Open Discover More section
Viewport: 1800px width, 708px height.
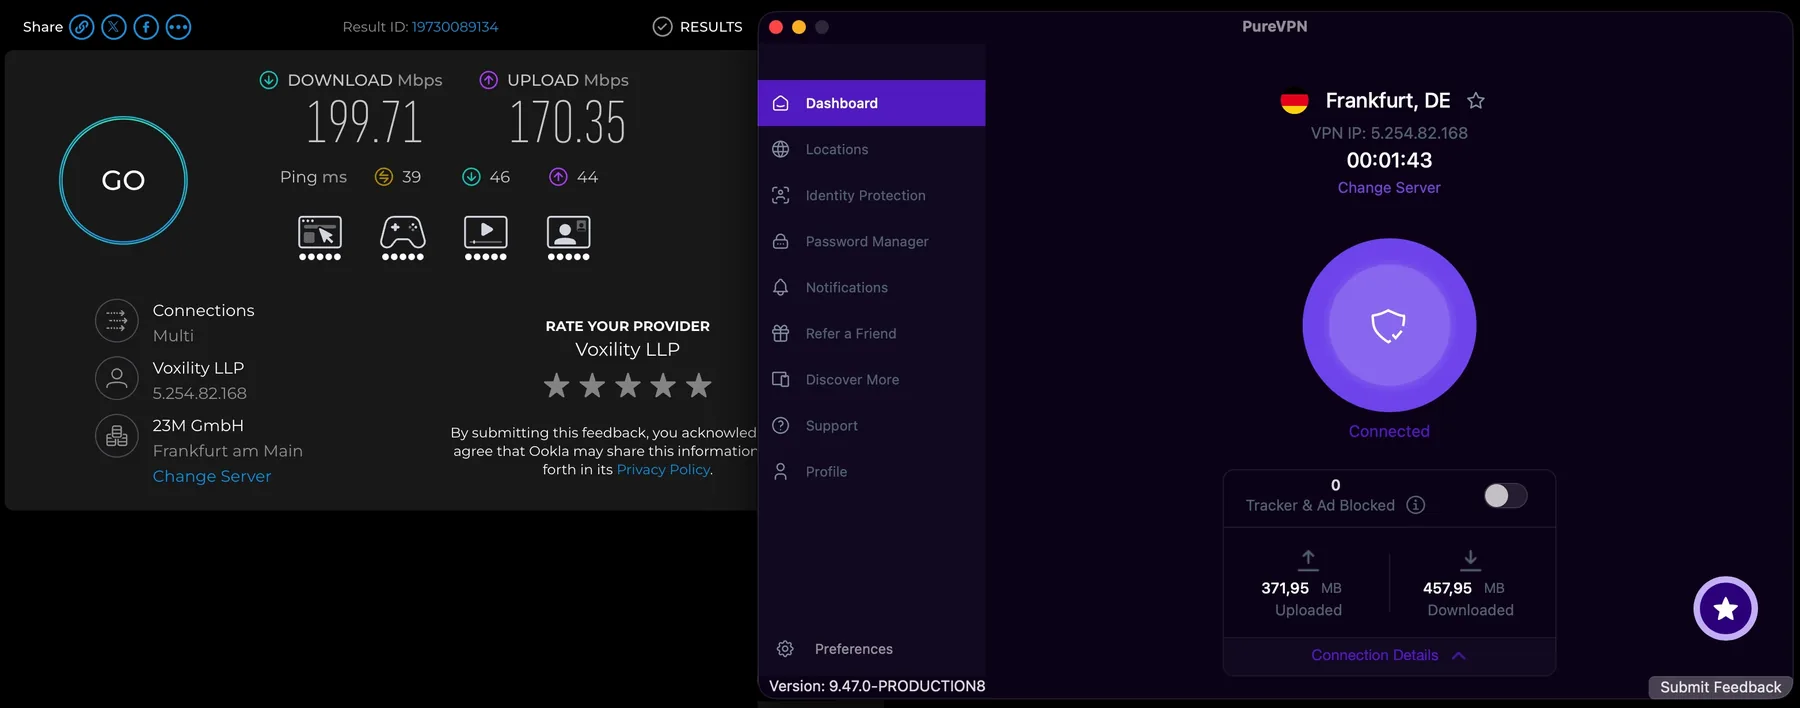click(x=871, y=379)
